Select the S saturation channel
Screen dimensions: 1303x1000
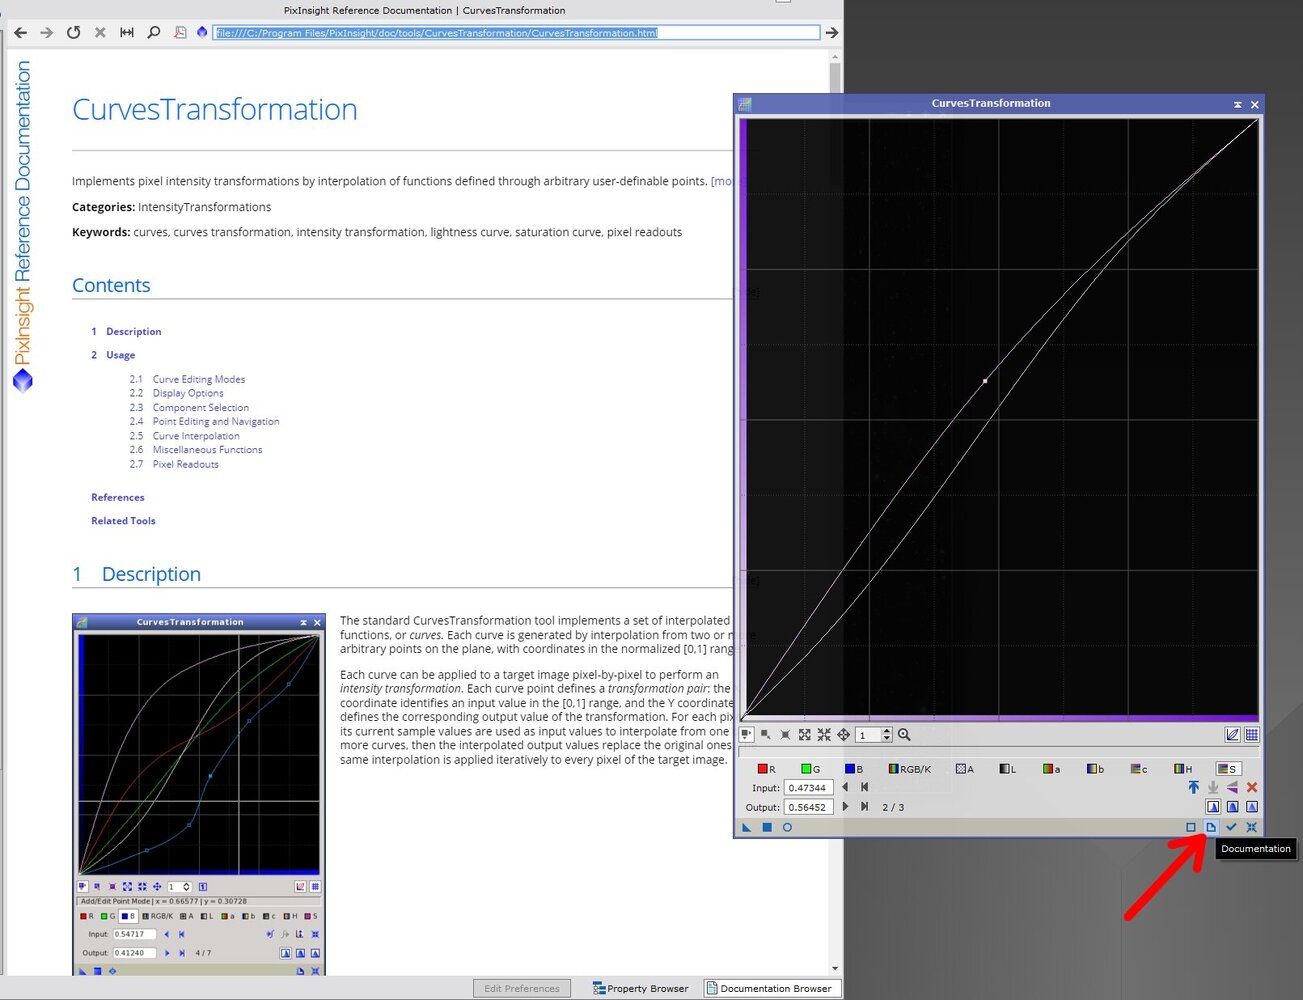point(1227,769)
